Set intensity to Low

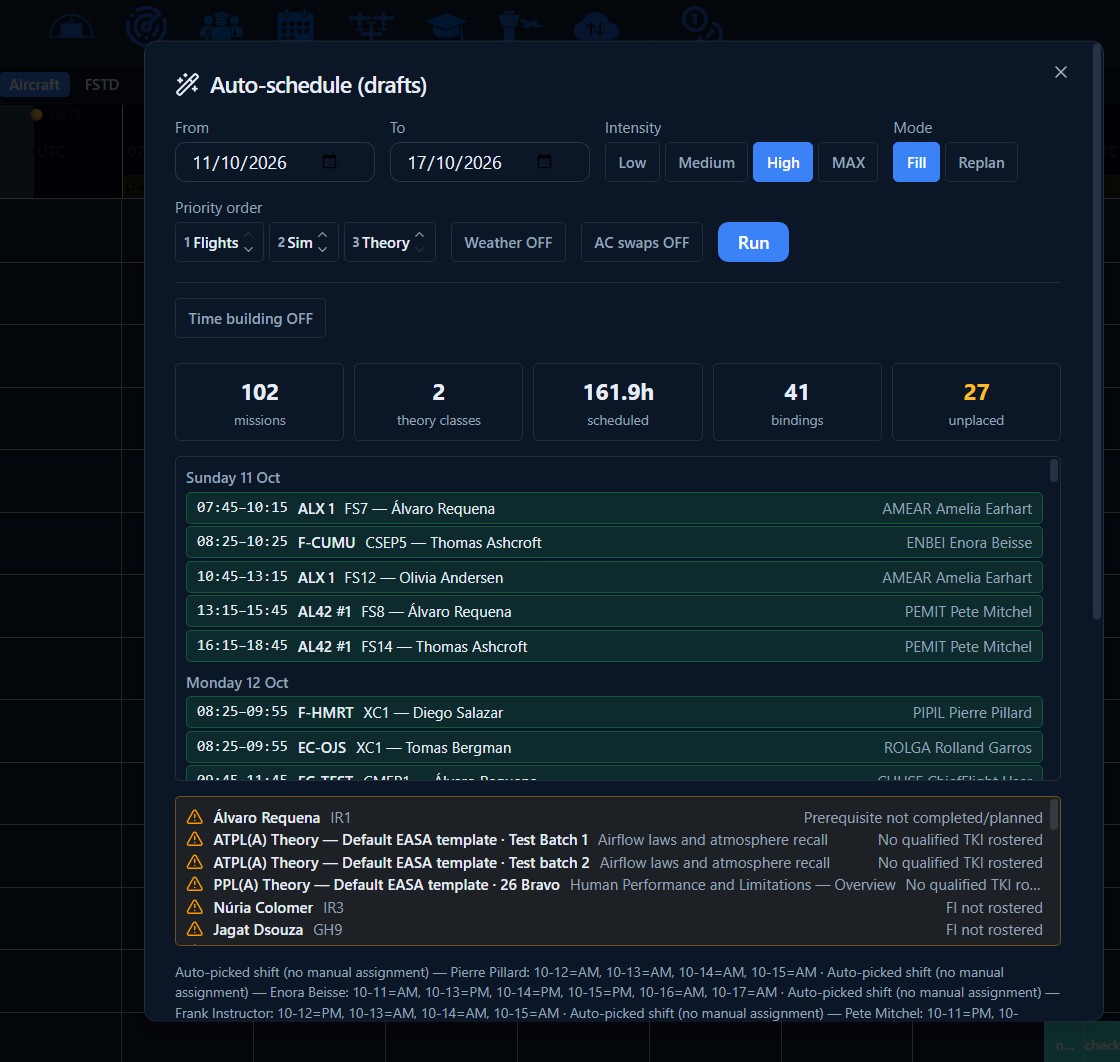click(632, 162)
